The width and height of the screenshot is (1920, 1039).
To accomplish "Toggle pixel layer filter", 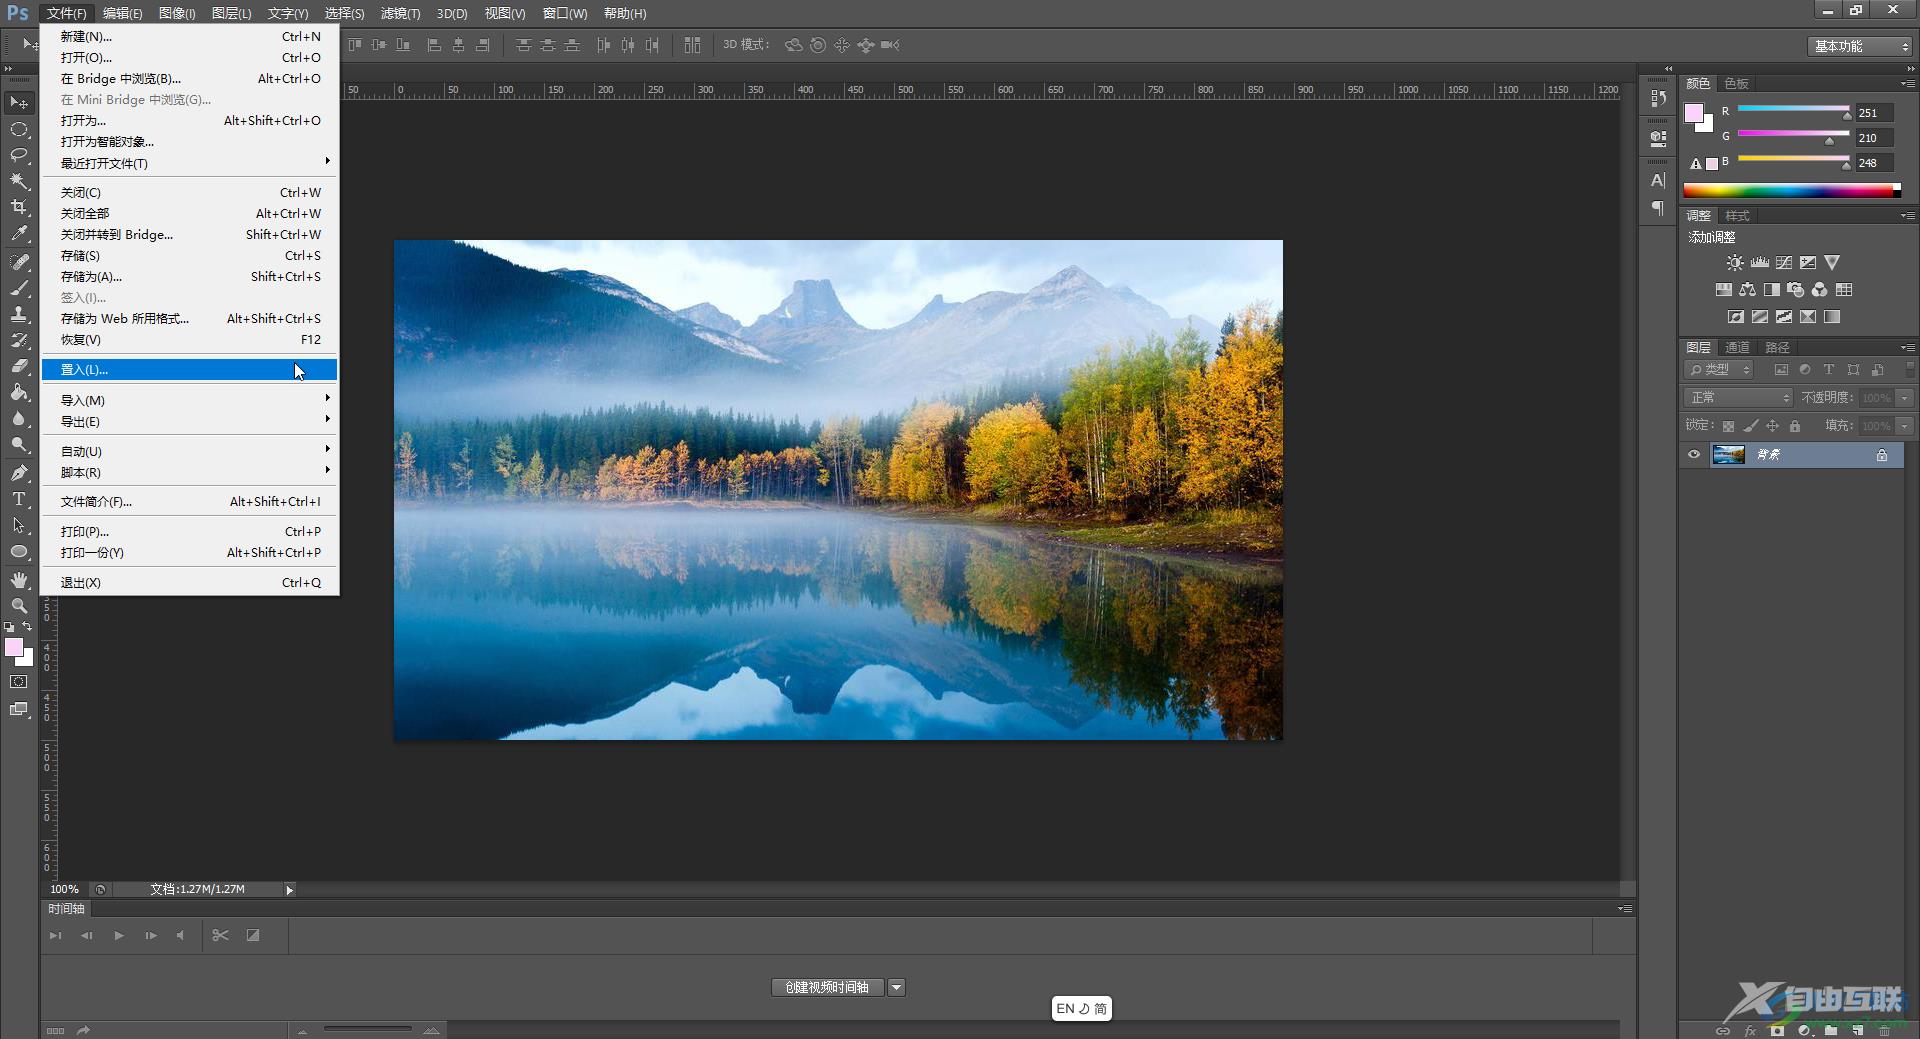I will click(1781, 370).
